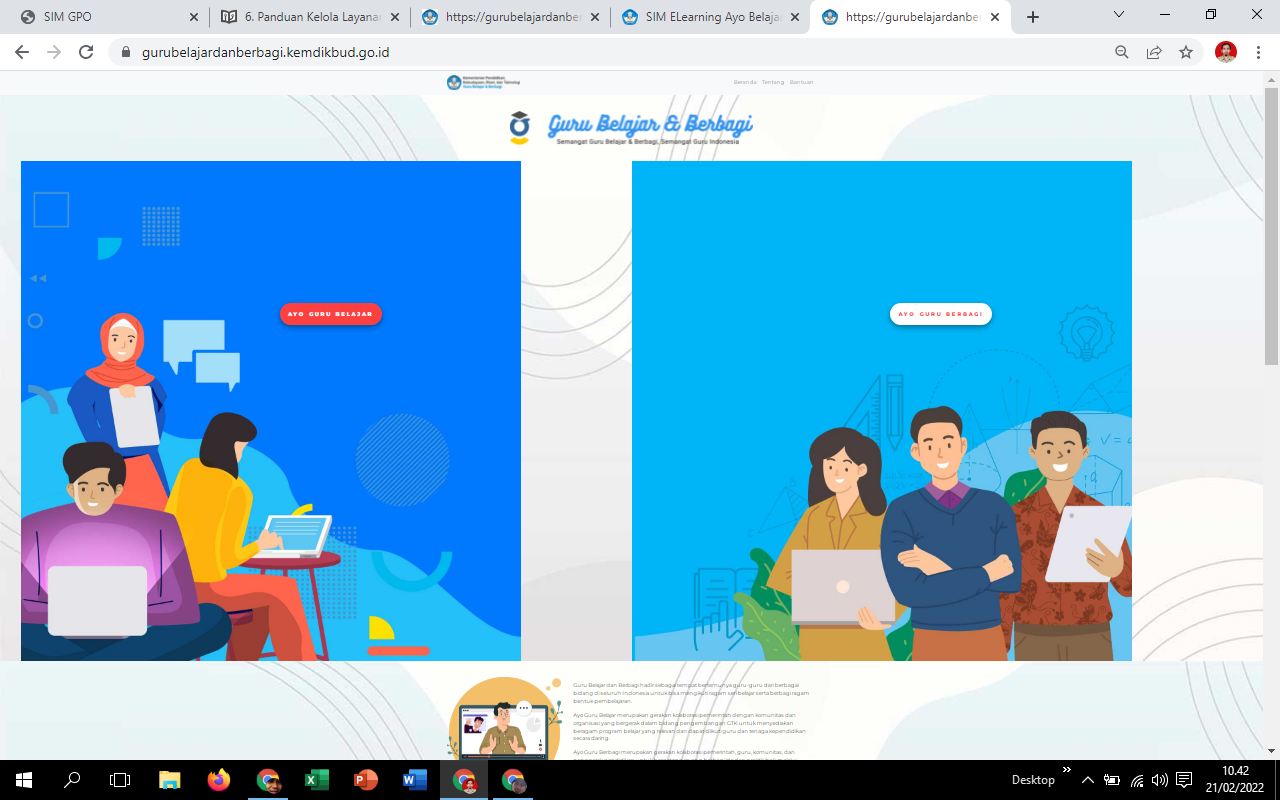
Task: Click the address bar URL field
Action: click(610, 52)
